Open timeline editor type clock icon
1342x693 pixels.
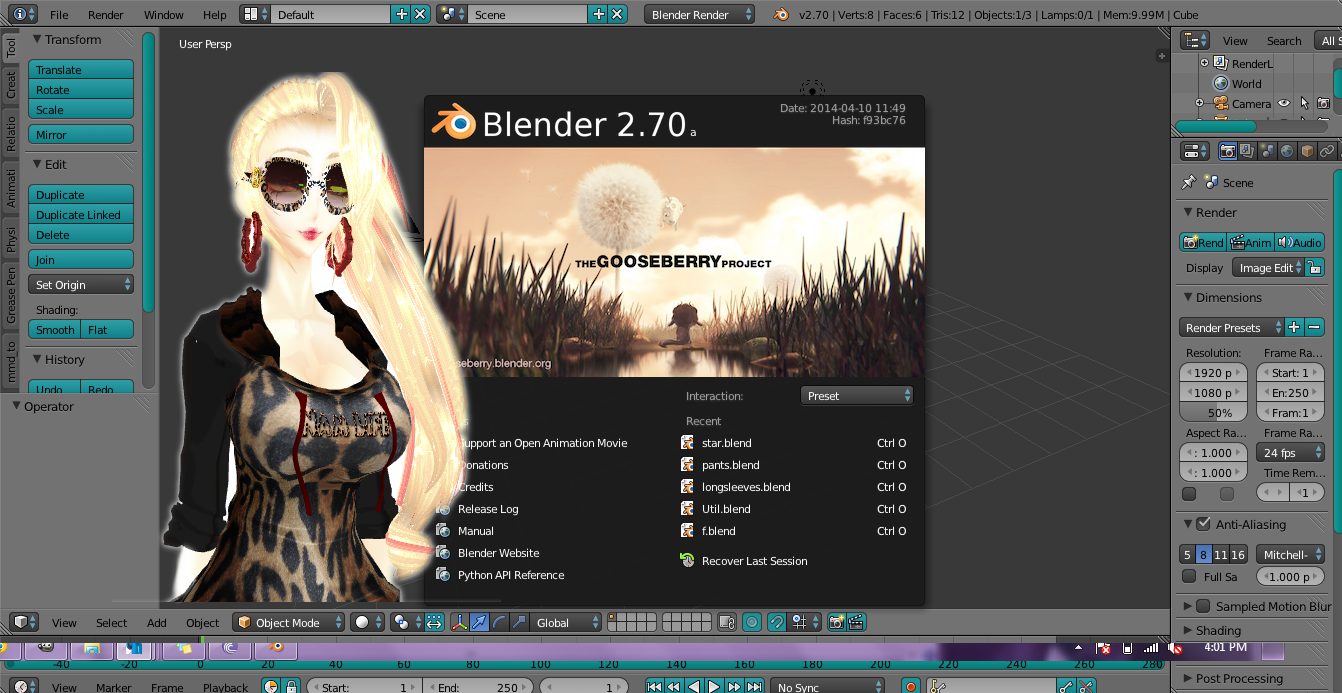(24, 686)
